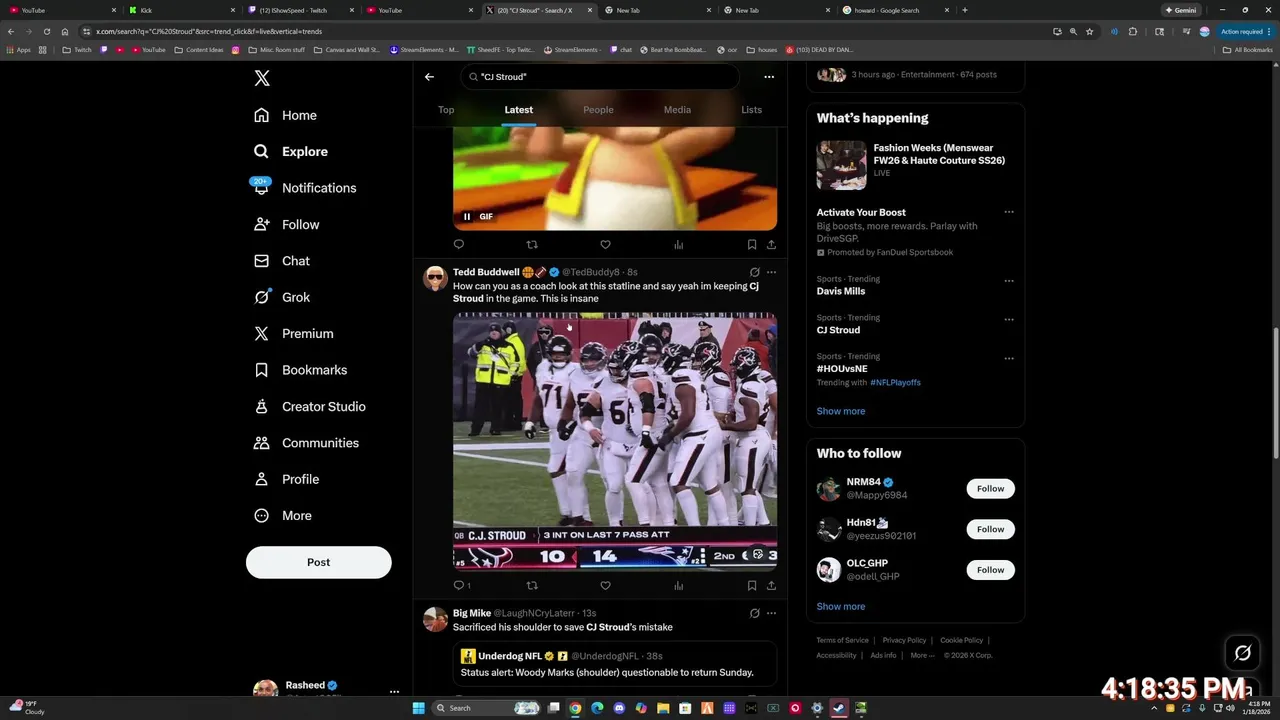Click floating Grok button bottom right

click(1243, 653)
